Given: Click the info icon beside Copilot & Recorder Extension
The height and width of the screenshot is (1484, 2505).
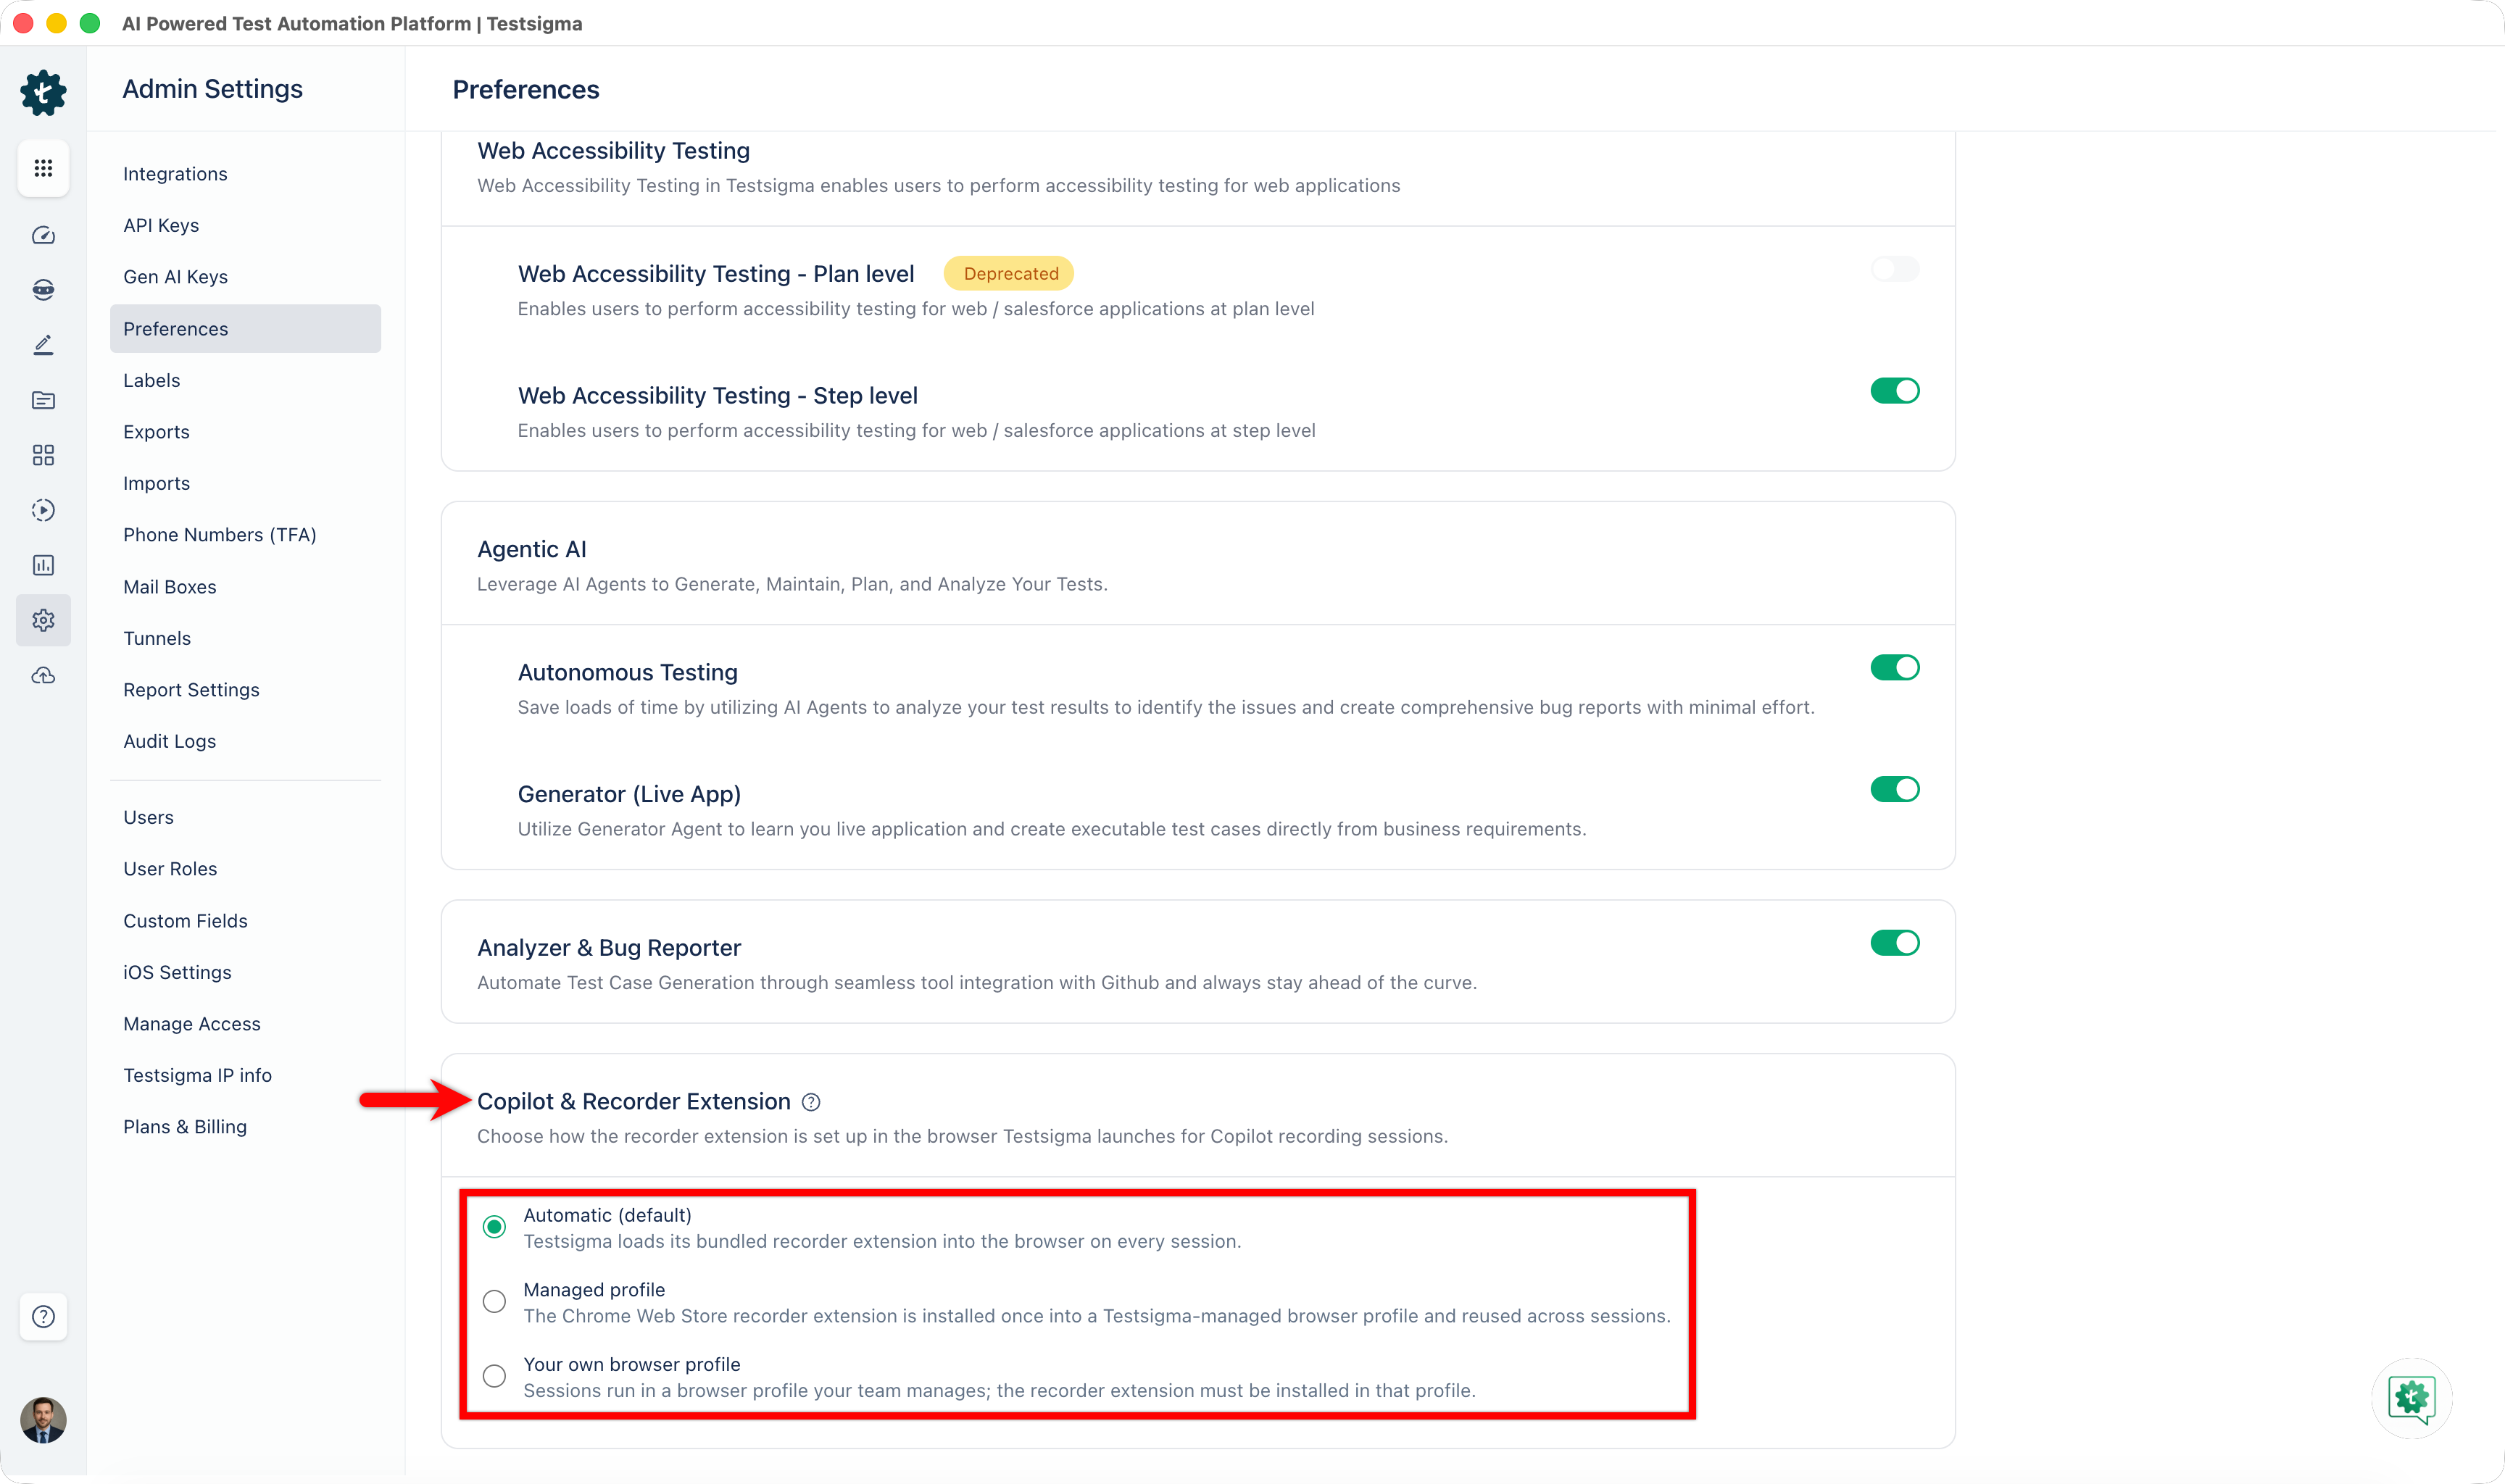Looking at the screenshot, I should point(811,1102).
